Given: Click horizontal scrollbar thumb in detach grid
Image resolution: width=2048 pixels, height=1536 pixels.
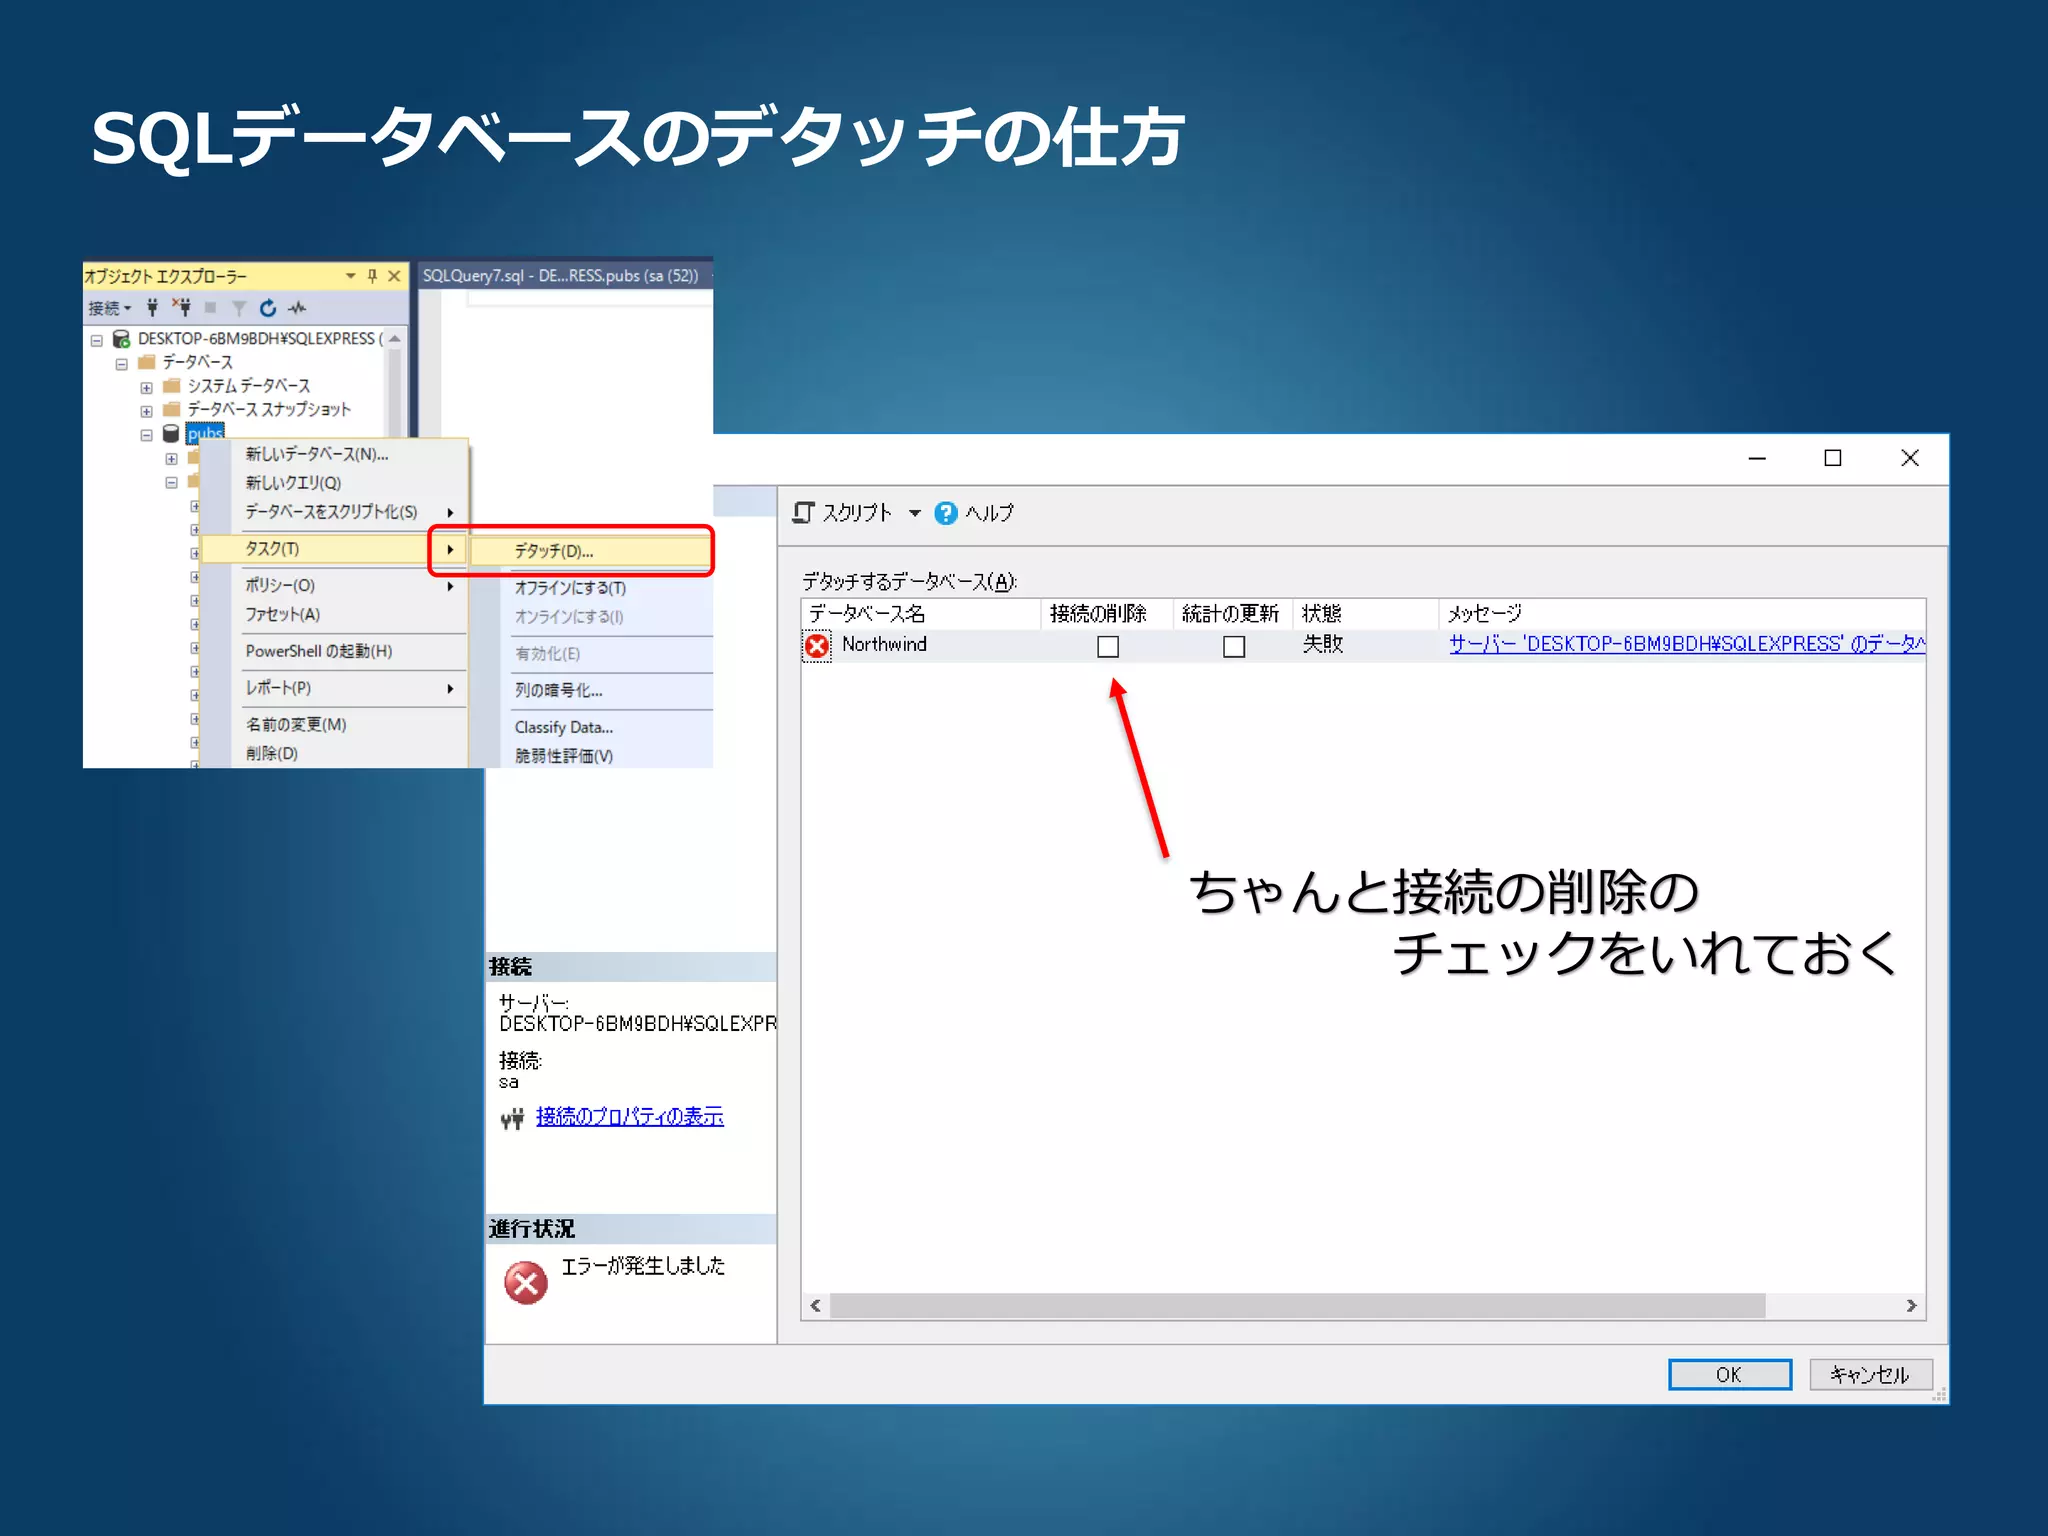Looking at the screenshot, I should coord(1297,1306).
